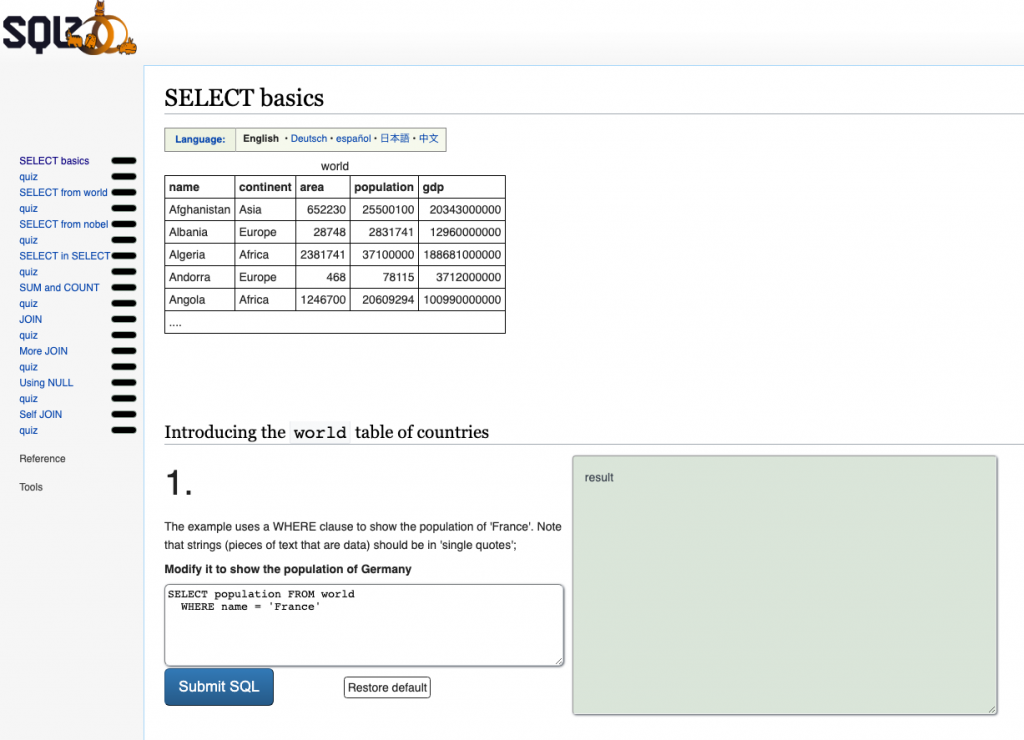Switch language to 中文
Viewport: 1024px width, 740px height.
(x=429, y=139)
